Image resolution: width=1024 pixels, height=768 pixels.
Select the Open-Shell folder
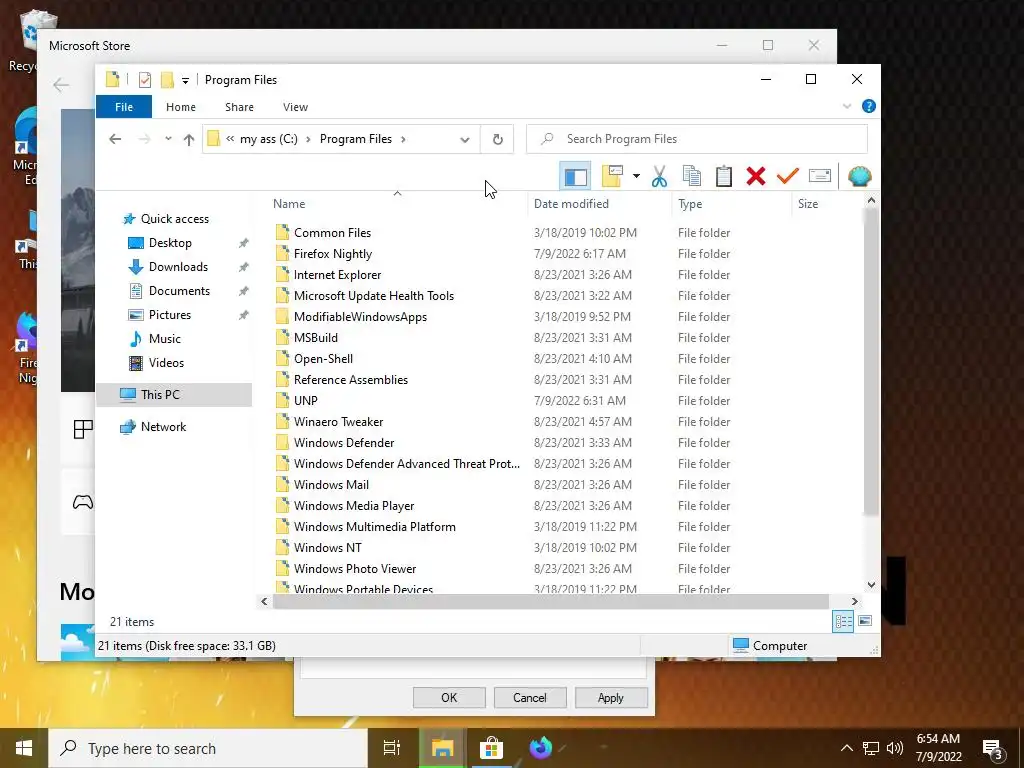pos(323,359)
